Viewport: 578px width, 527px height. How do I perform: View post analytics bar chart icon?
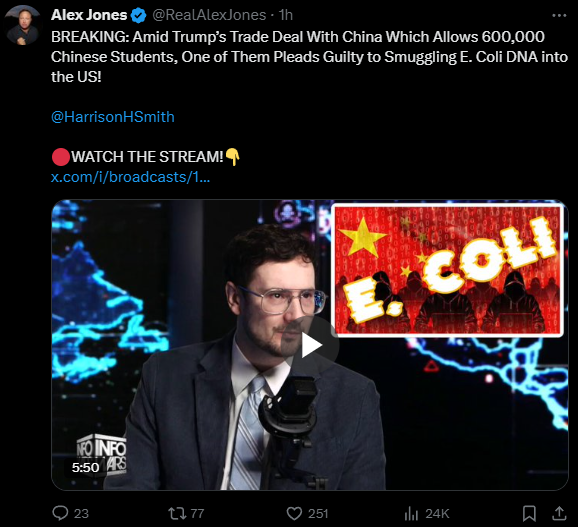click(411, 513)
